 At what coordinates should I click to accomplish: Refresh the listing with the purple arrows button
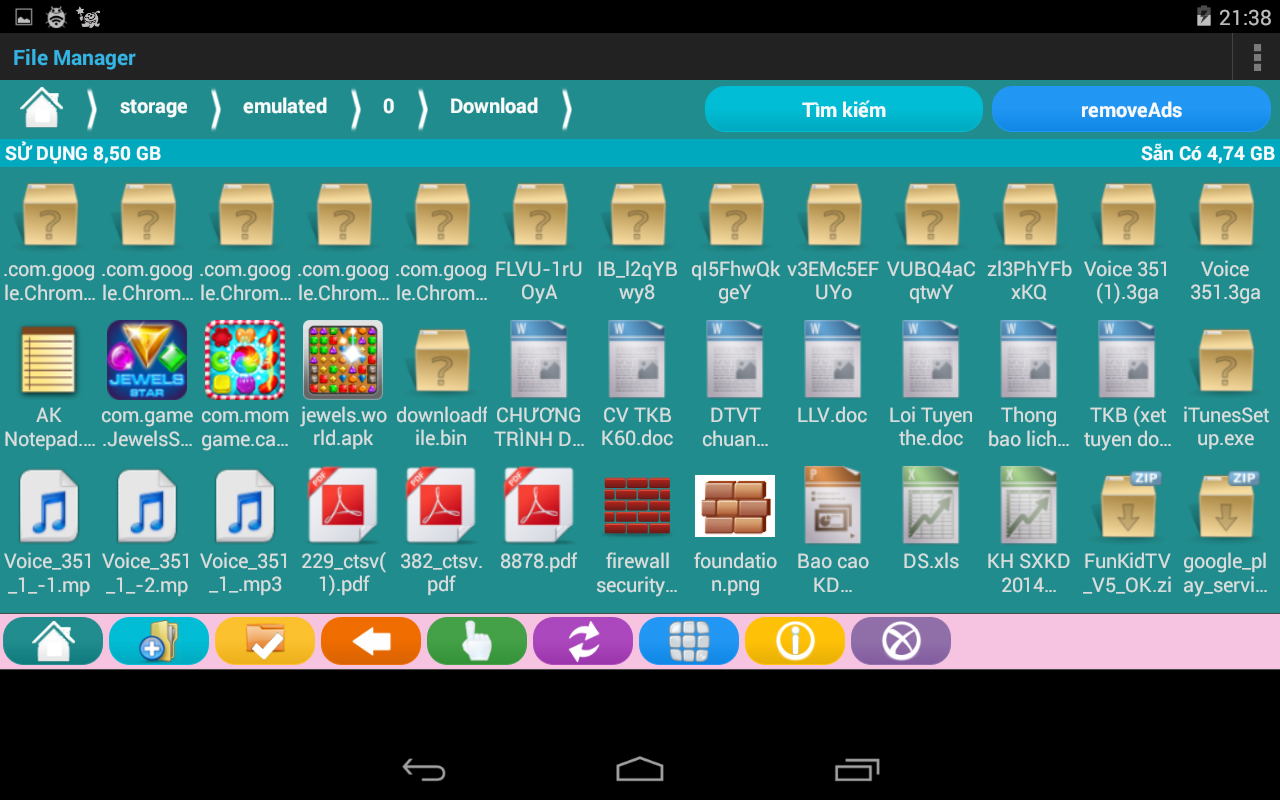click(x=583, y=641)
